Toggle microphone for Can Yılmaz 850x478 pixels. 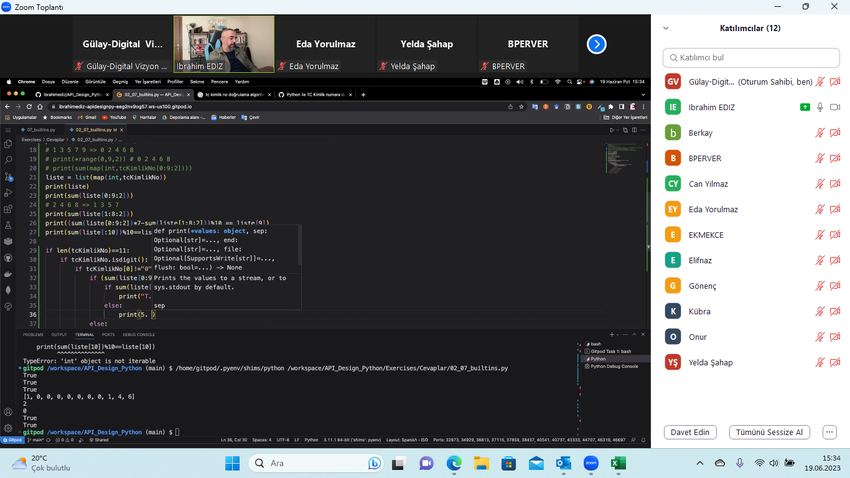coord(820,184)
